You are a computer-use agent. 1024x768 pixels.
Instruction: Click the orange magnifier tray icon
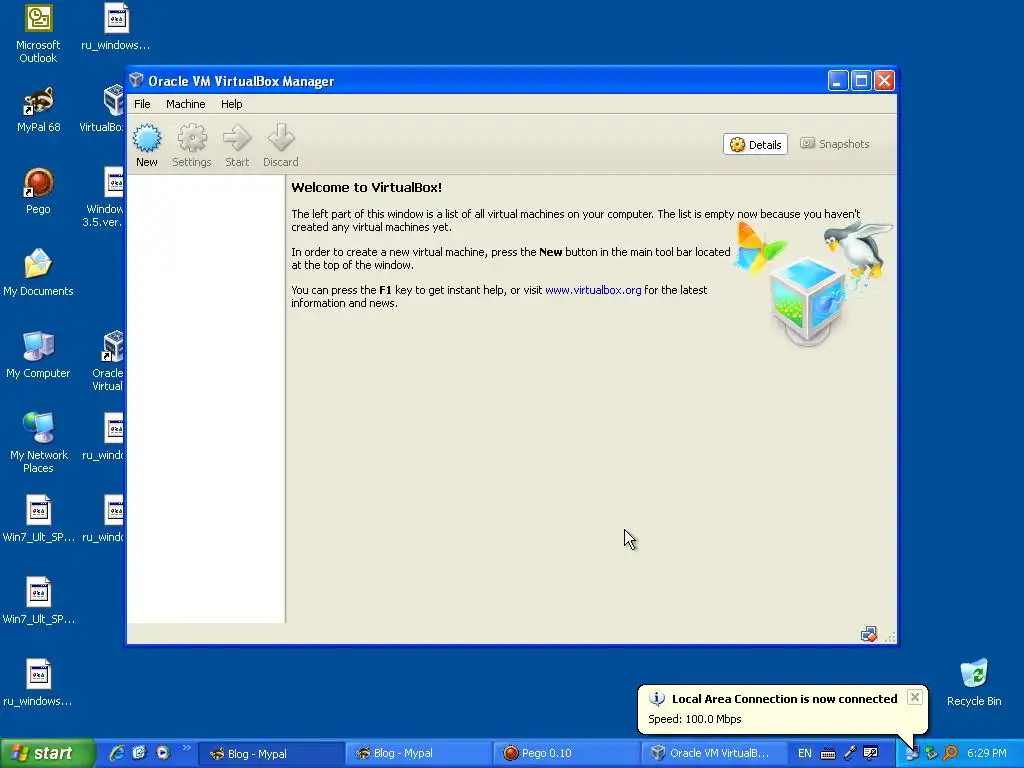950,754
